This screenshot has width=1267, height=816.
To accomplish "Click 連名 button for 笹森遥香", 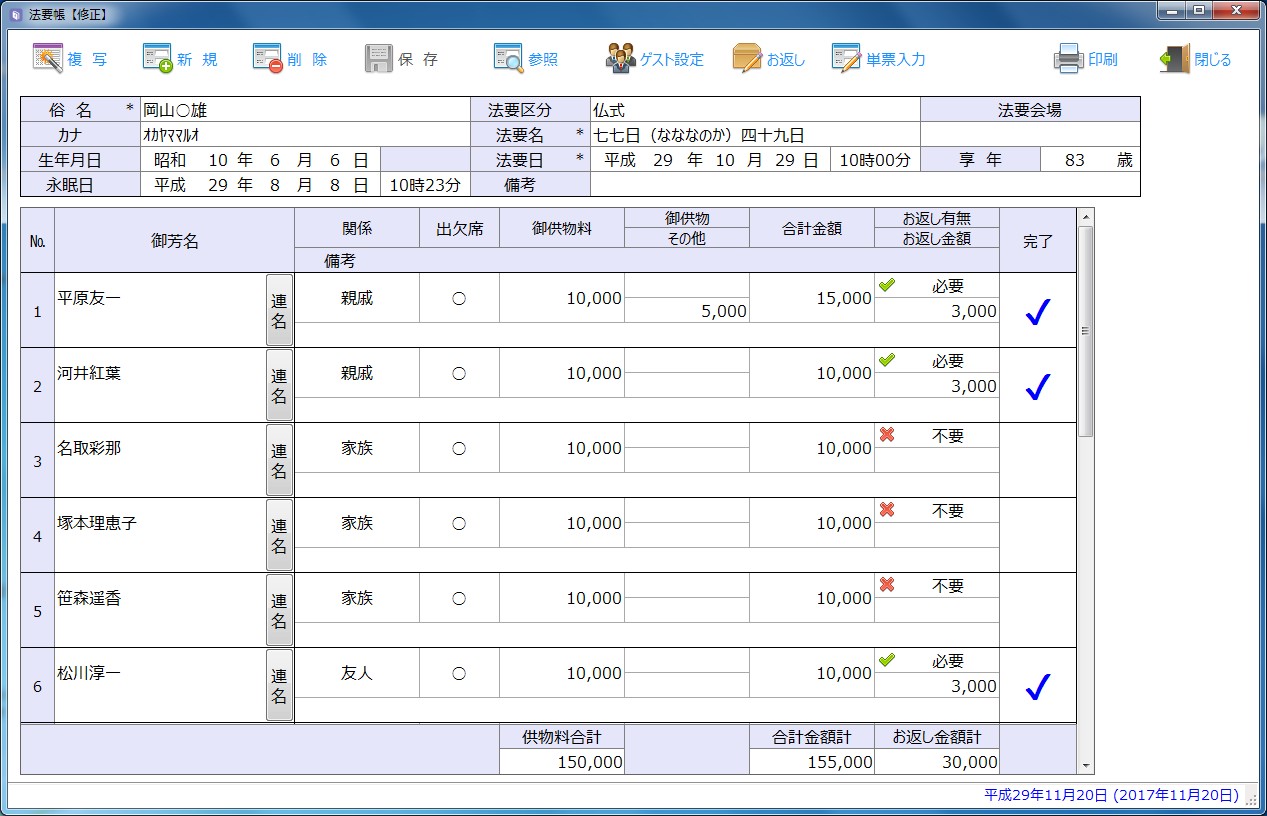I will point(279,610).
